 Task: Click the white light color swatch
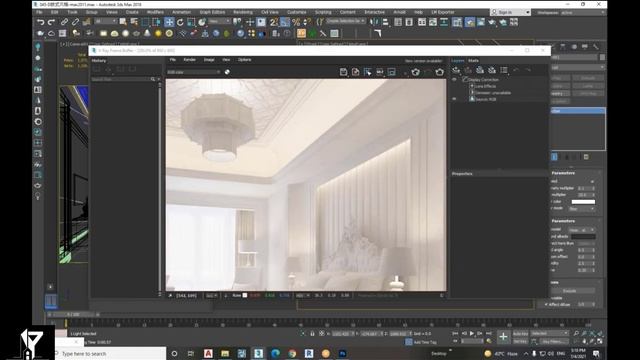583,202
